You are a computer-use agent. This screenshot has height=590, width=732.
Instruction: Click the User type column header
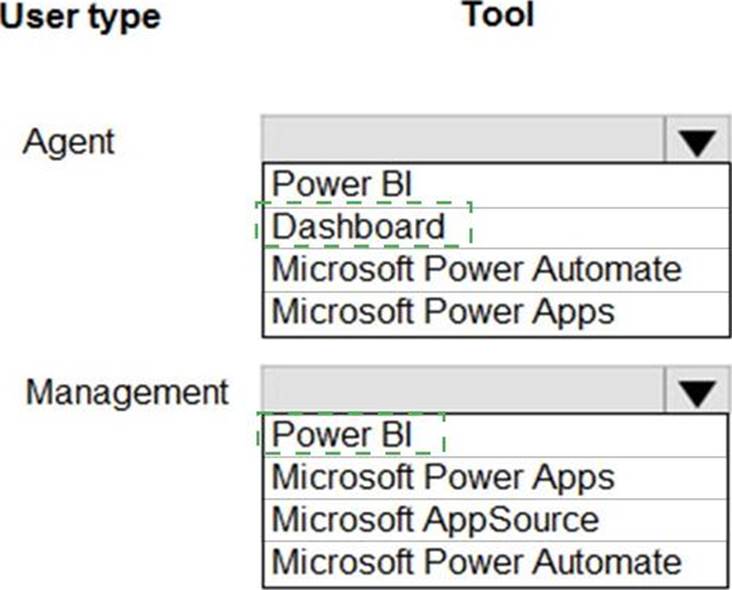click(x=80, y=17)
